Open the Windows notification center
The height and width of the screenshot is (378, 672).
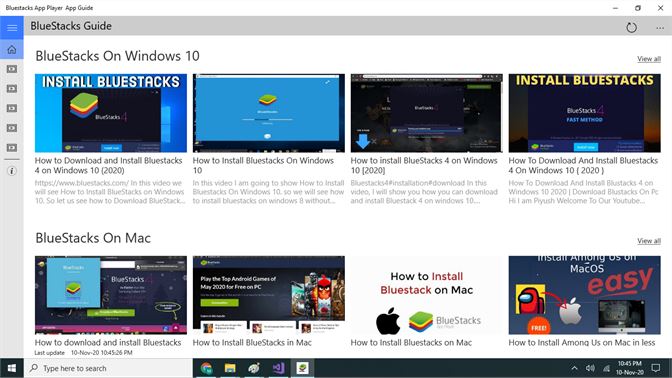pyautogui.click(x=656, y=368)
